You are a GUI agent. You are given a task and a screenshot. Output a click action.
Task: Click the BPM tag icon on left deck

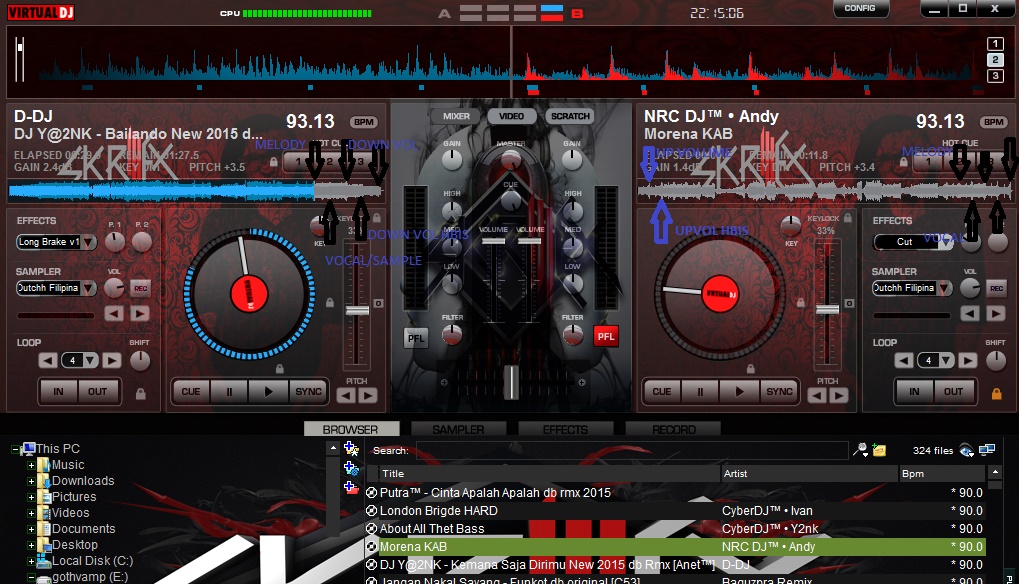pyautogui.click(x=363, y=121)
